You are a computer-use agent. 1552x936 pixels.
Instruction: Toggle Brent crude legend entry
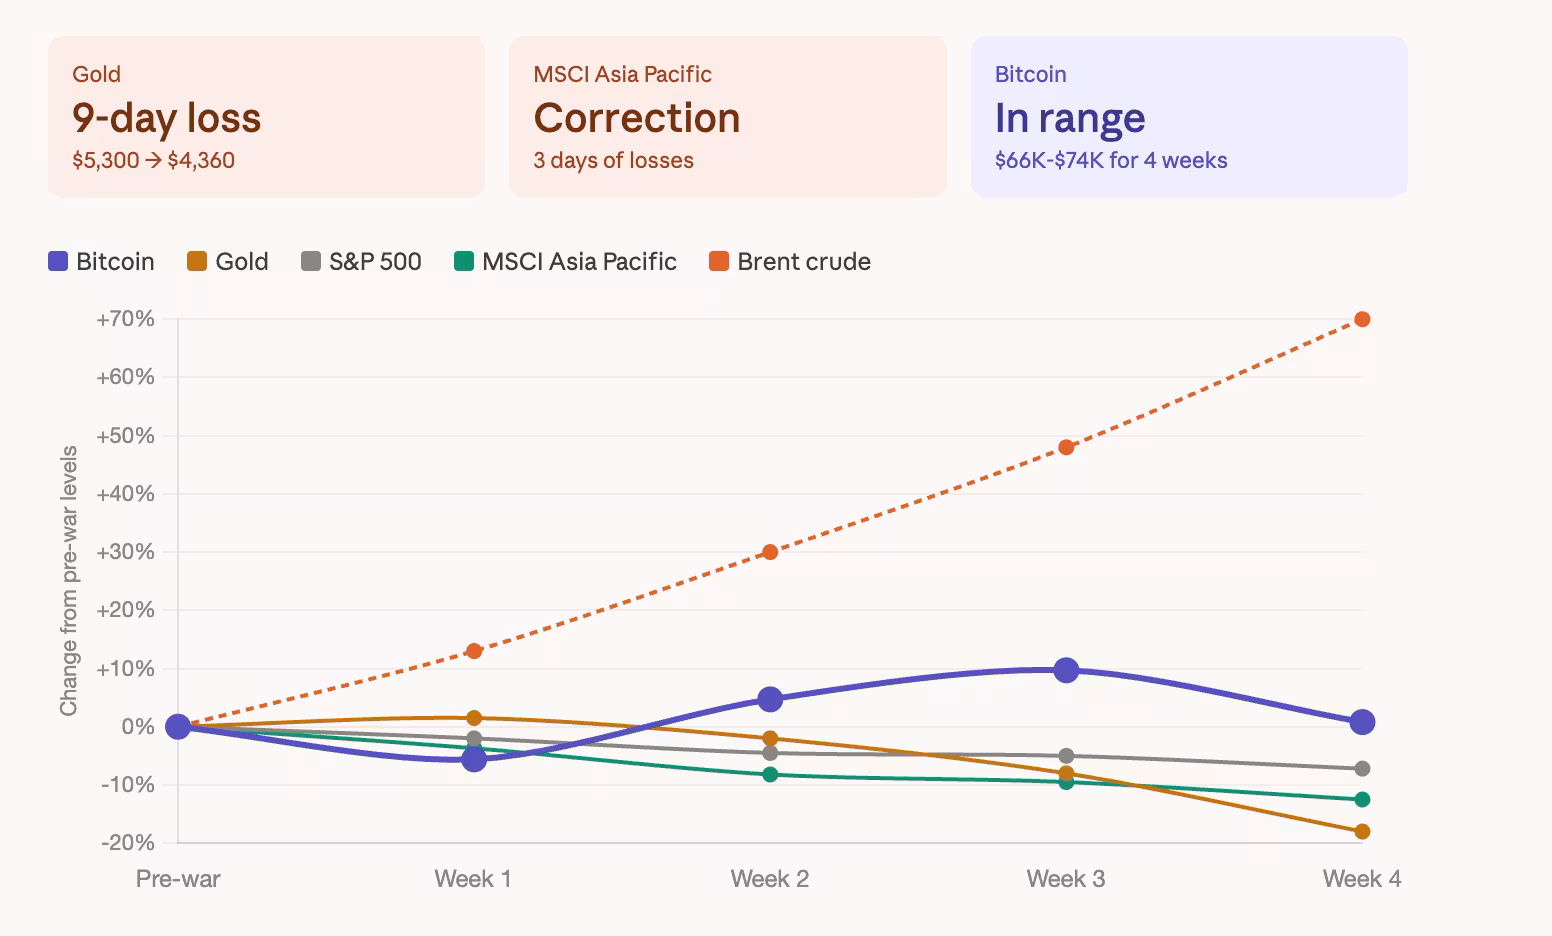click(x=790, y=262)
